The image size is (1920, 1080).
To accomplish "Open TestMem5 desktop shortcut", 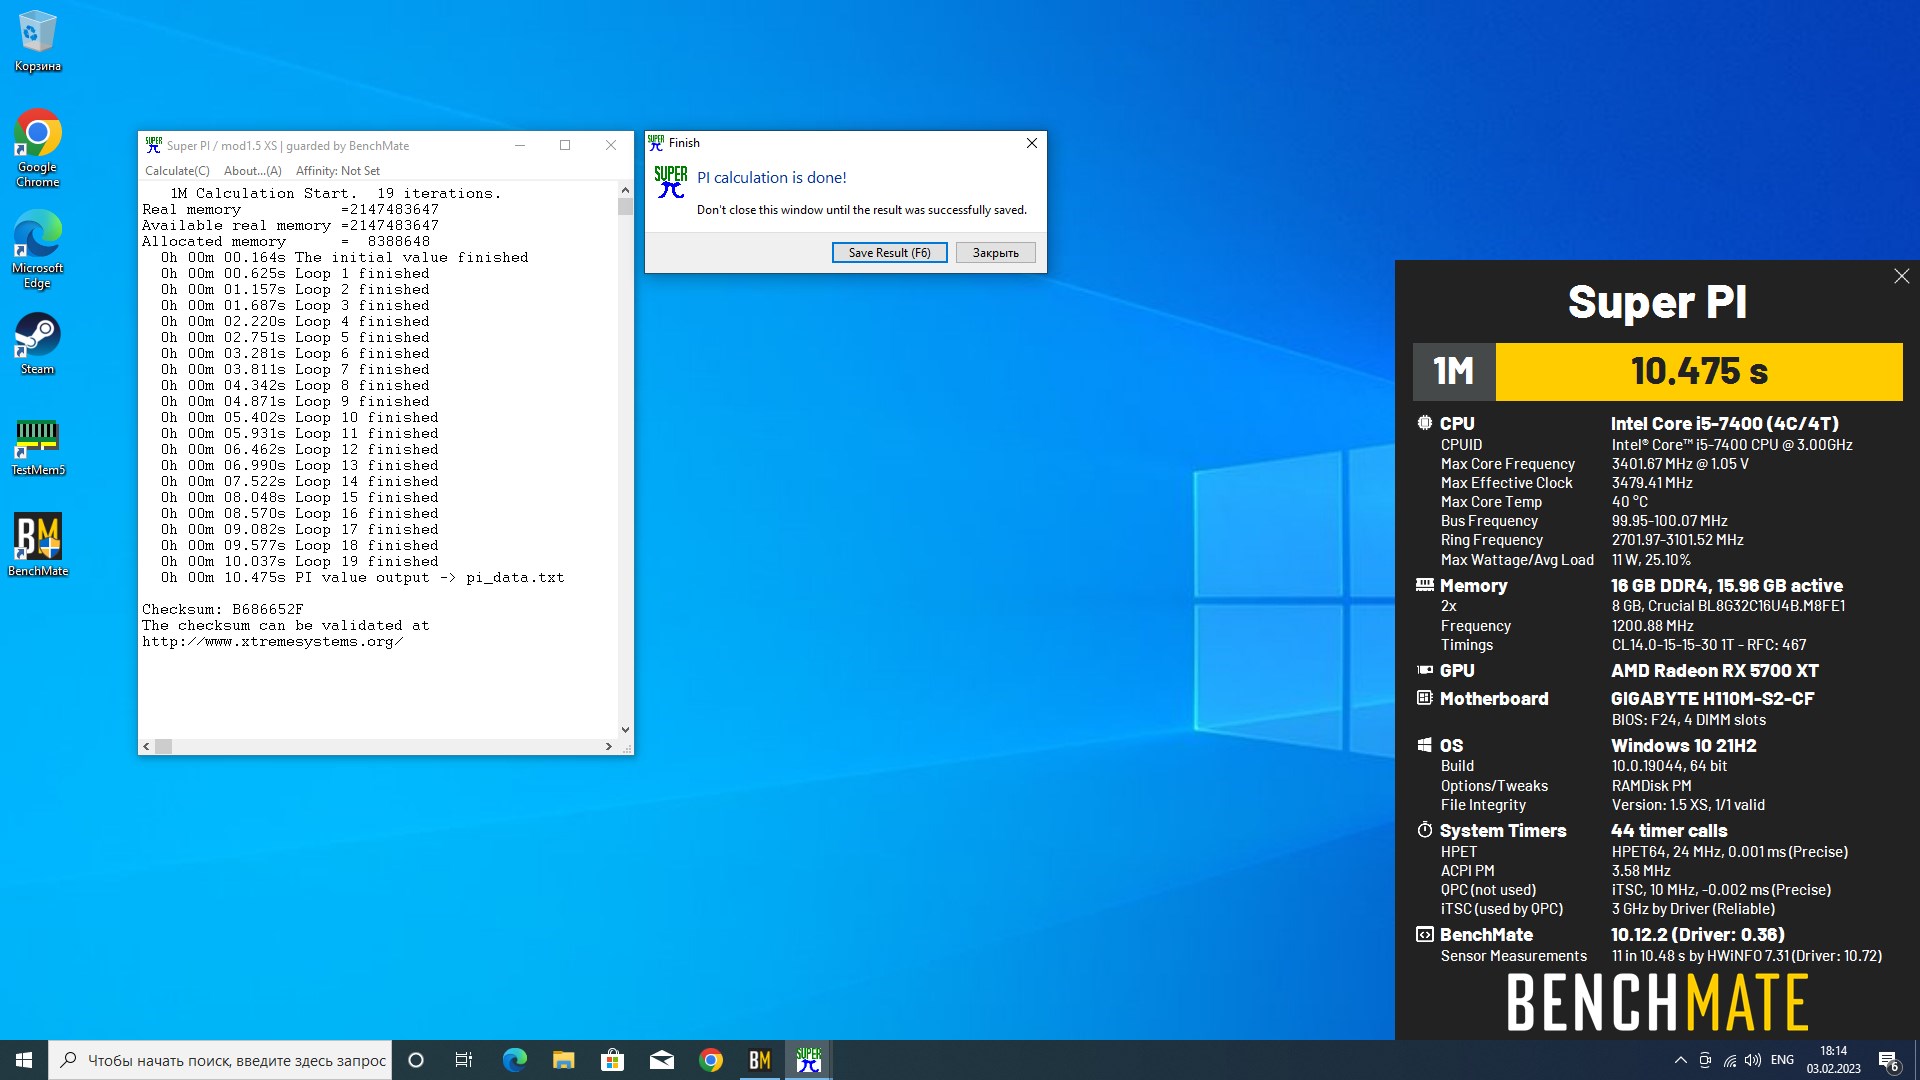I will tap(38, 446).
